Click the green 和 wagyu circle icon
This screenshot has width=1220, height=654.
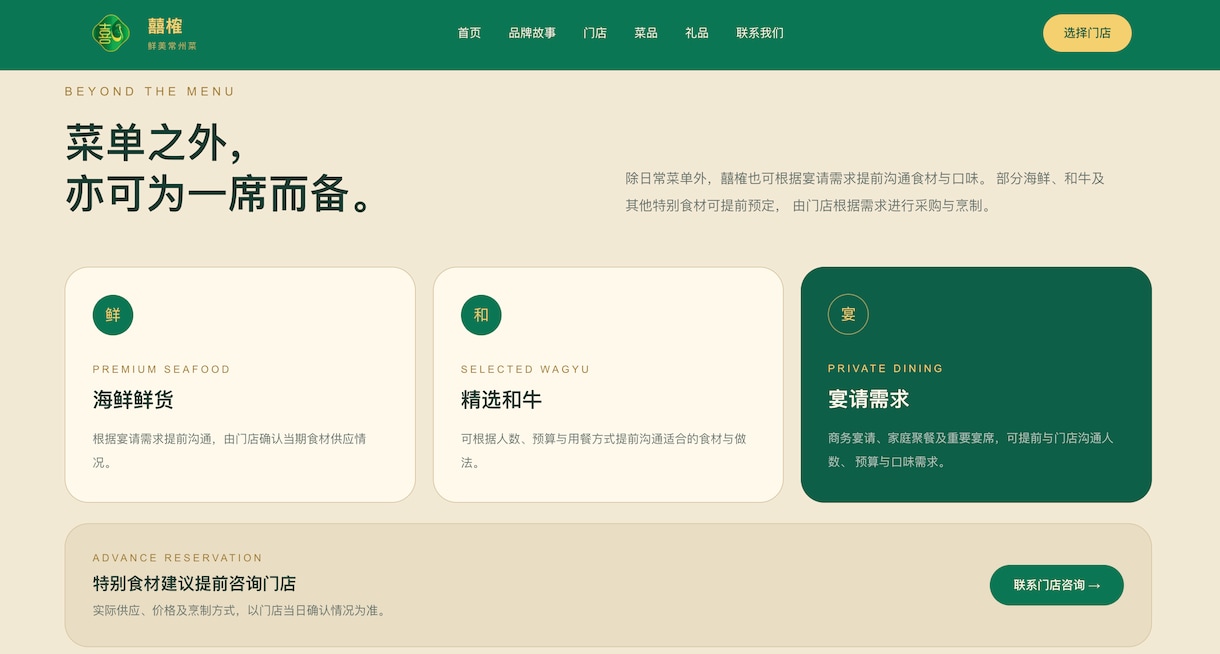(x=481, y=315)
